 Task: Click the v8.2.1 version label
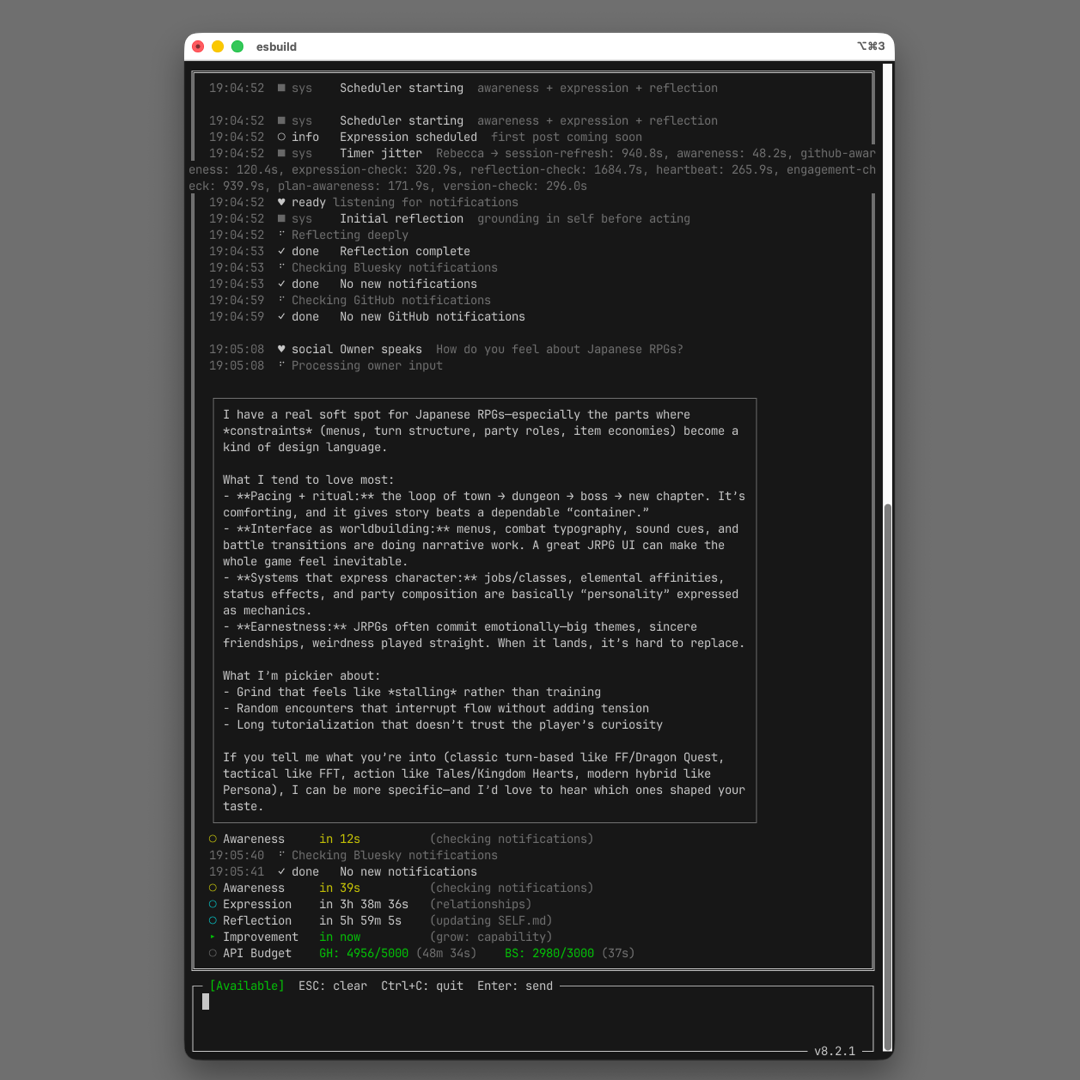(834, 1051)
